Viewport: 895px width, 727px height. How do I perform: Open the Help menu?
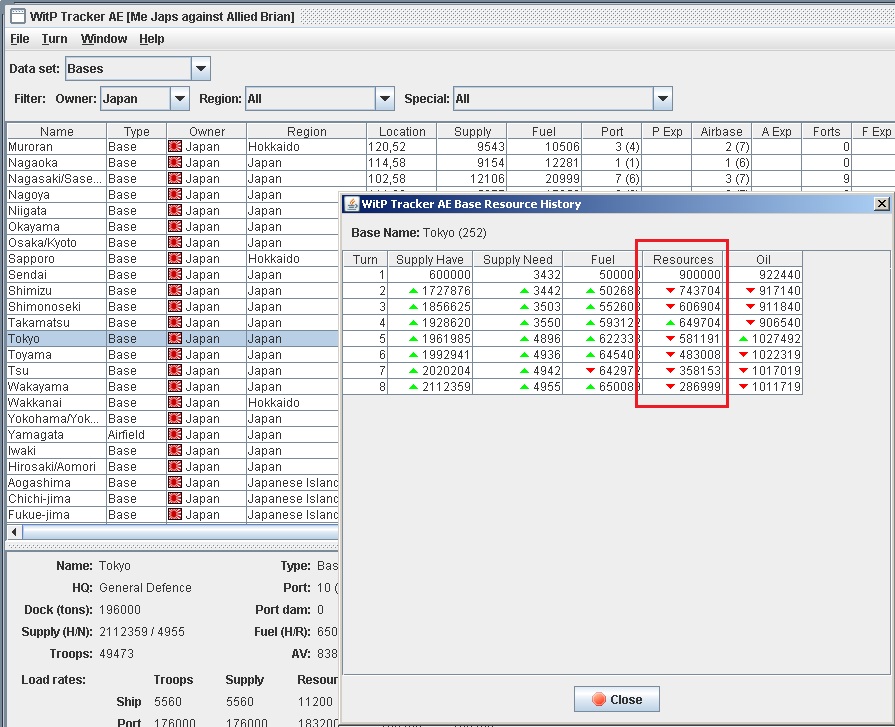(152, 39)
